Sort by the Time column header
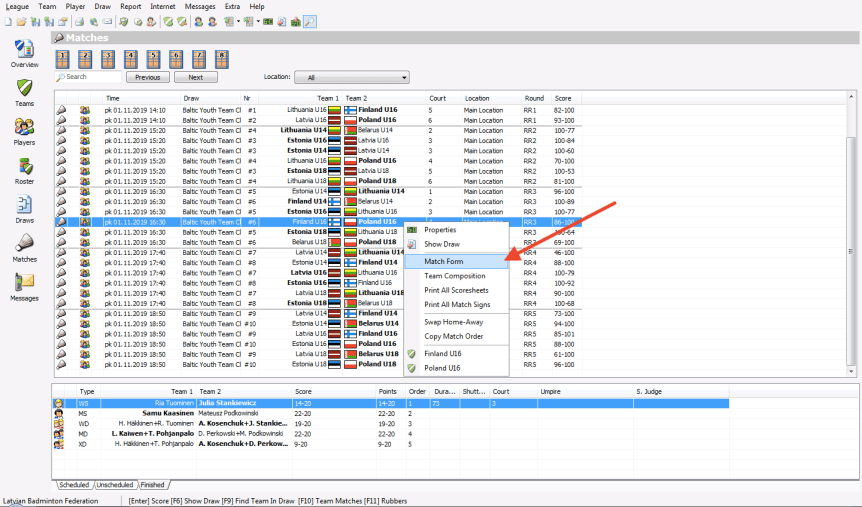862x507 pixels. pyautogui.click(x=142, y=98)
